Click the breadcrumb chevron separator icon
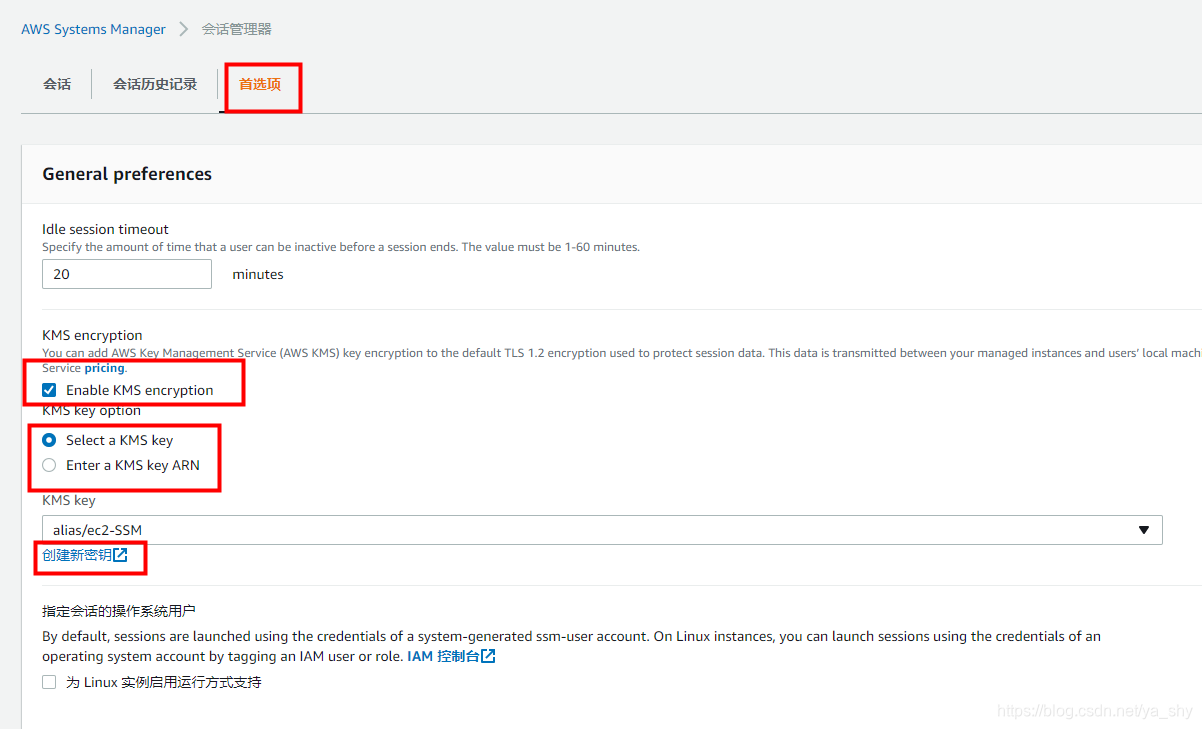 click(x=184, y=29)
